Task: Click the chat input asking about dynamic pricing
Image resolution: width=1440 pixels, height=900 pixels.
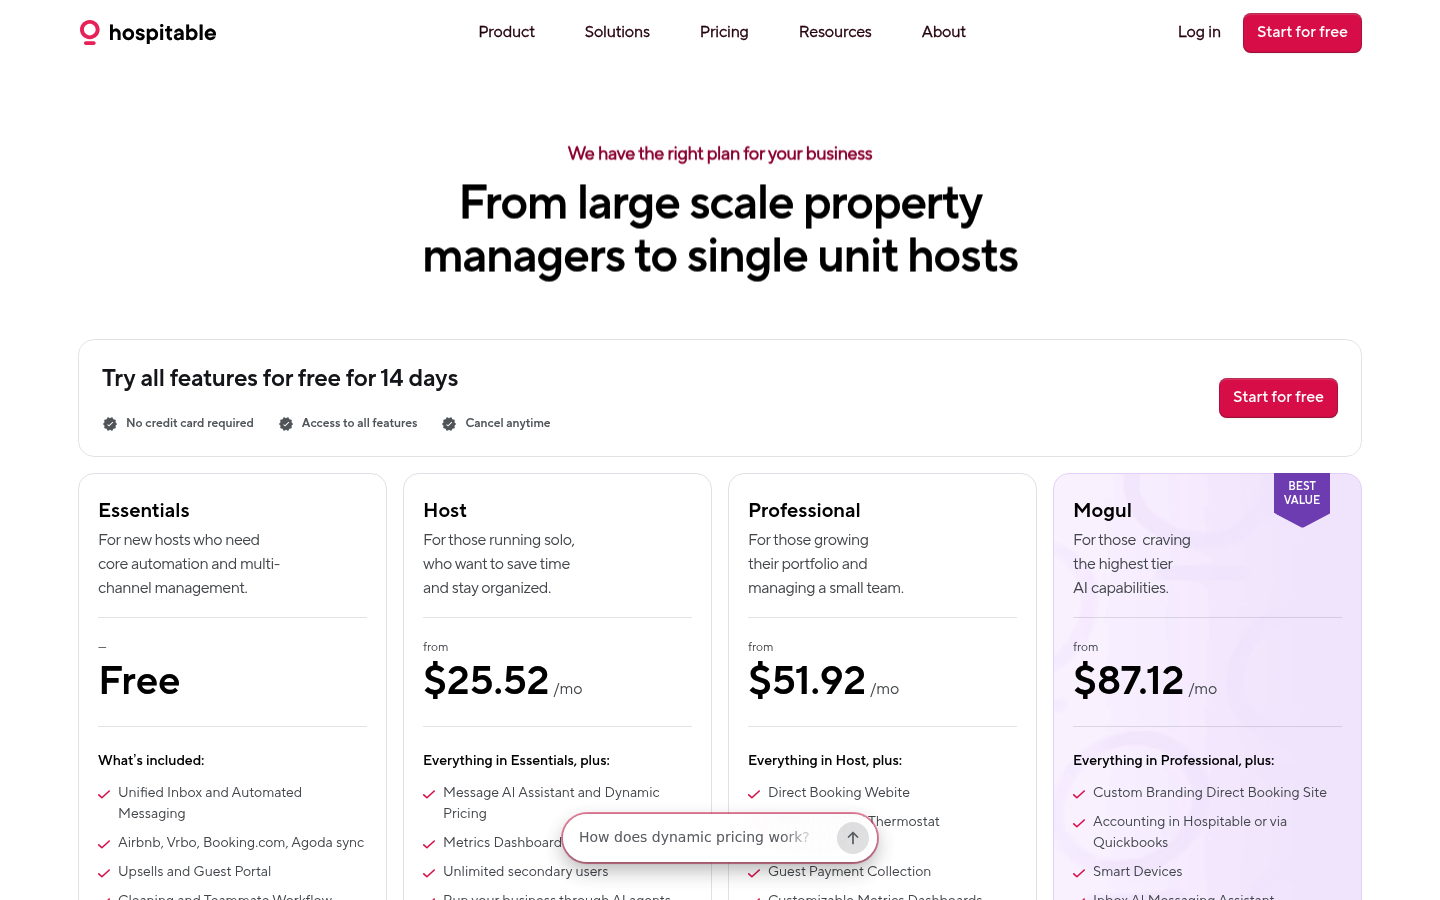Action: 700,837
